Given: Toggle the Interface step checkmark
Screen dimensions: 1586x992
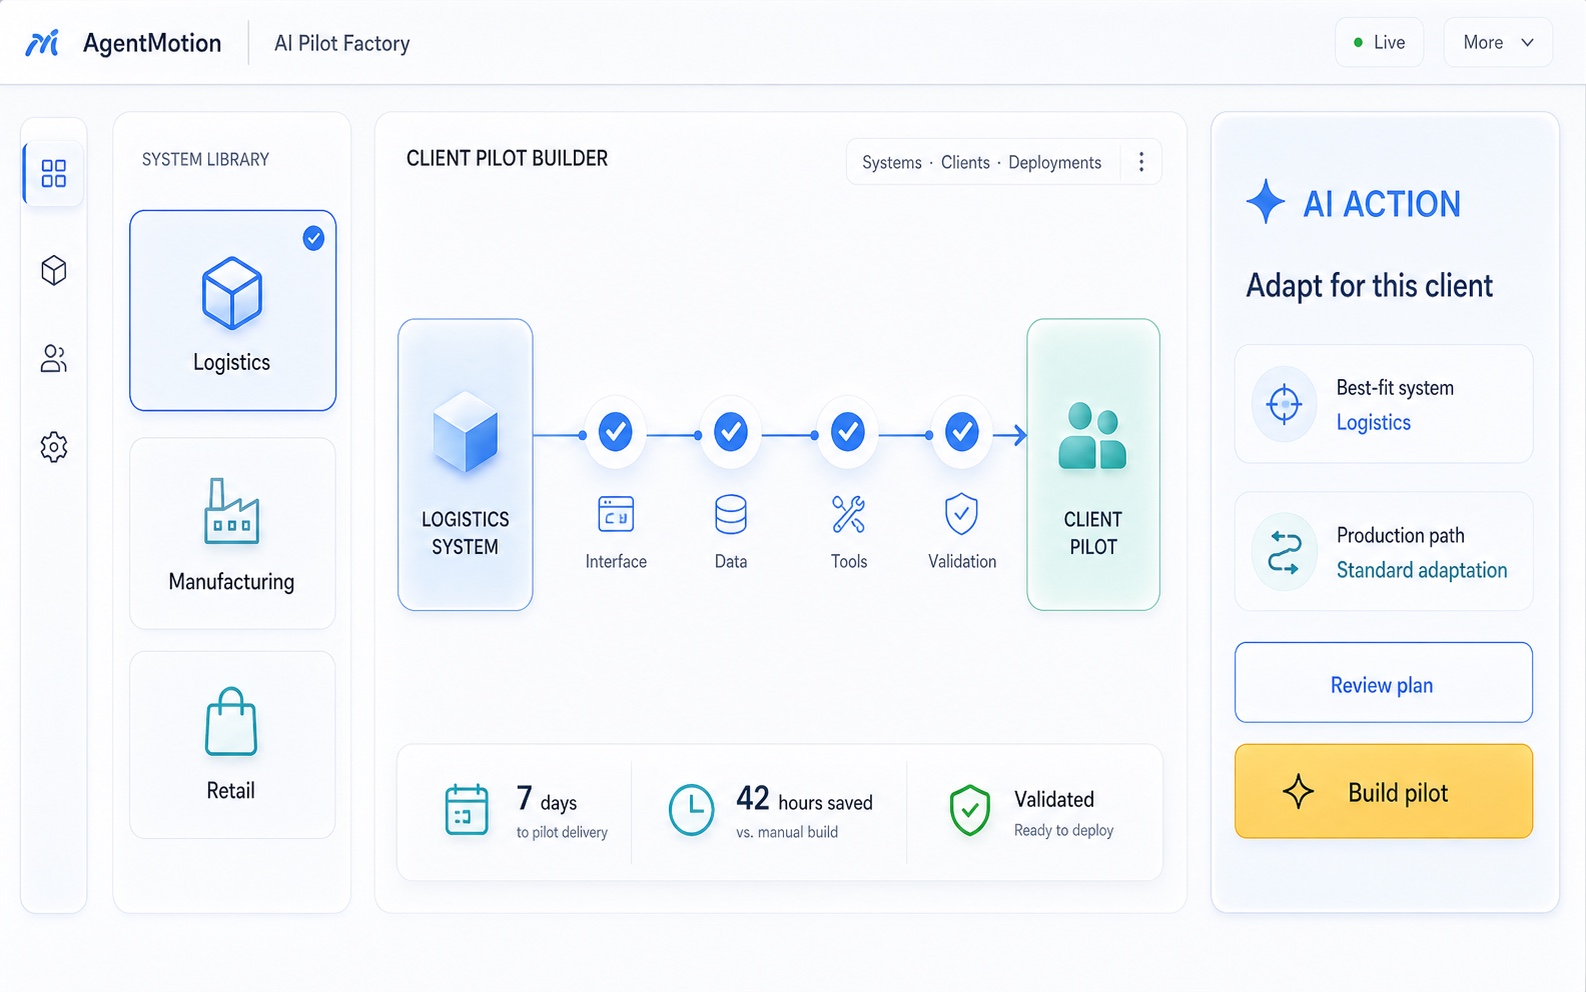Looking at the screenshot, I should click(615, 432).
